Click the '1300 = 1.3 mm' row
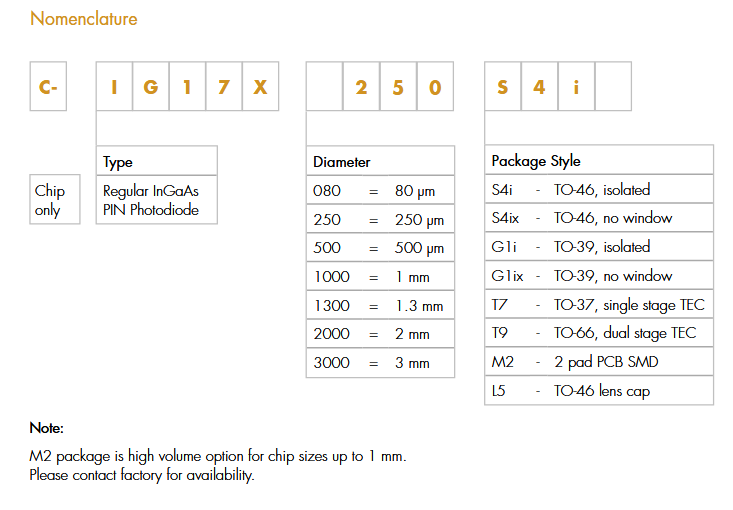The height and width of the screenshot is (510, 733). tap(379, 306)
